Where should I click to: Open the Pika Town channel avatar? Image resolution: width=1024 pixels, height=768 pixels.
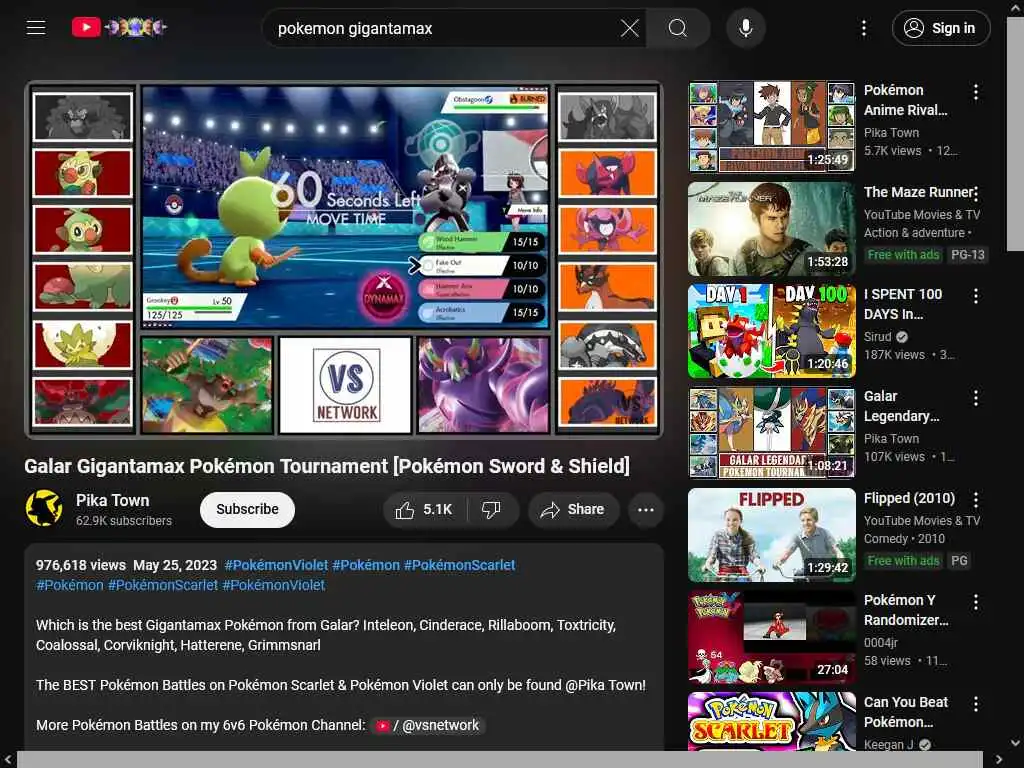pyautogui.click(x=44, y=508)
